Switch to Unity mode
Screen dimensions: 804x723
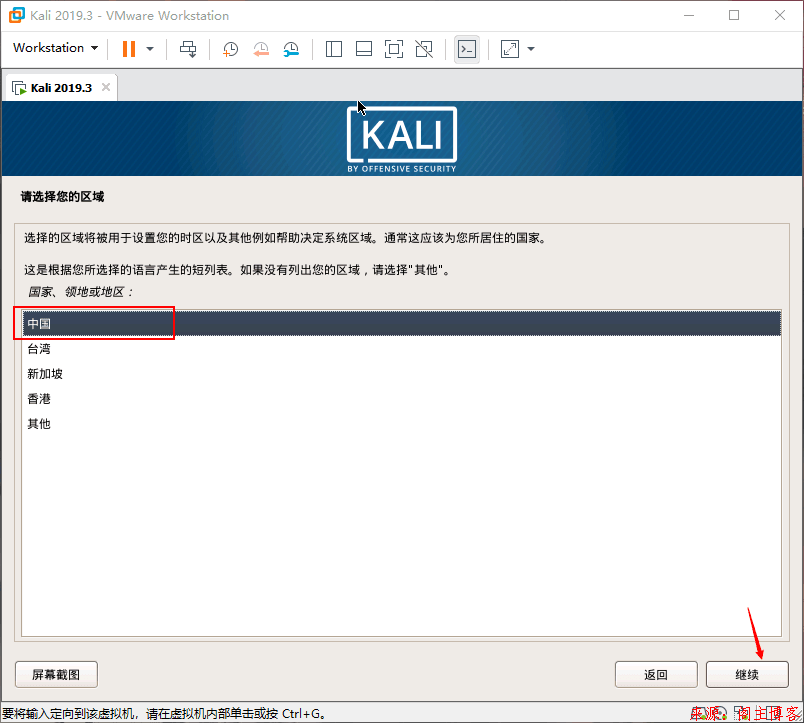[x=424, y=49]
